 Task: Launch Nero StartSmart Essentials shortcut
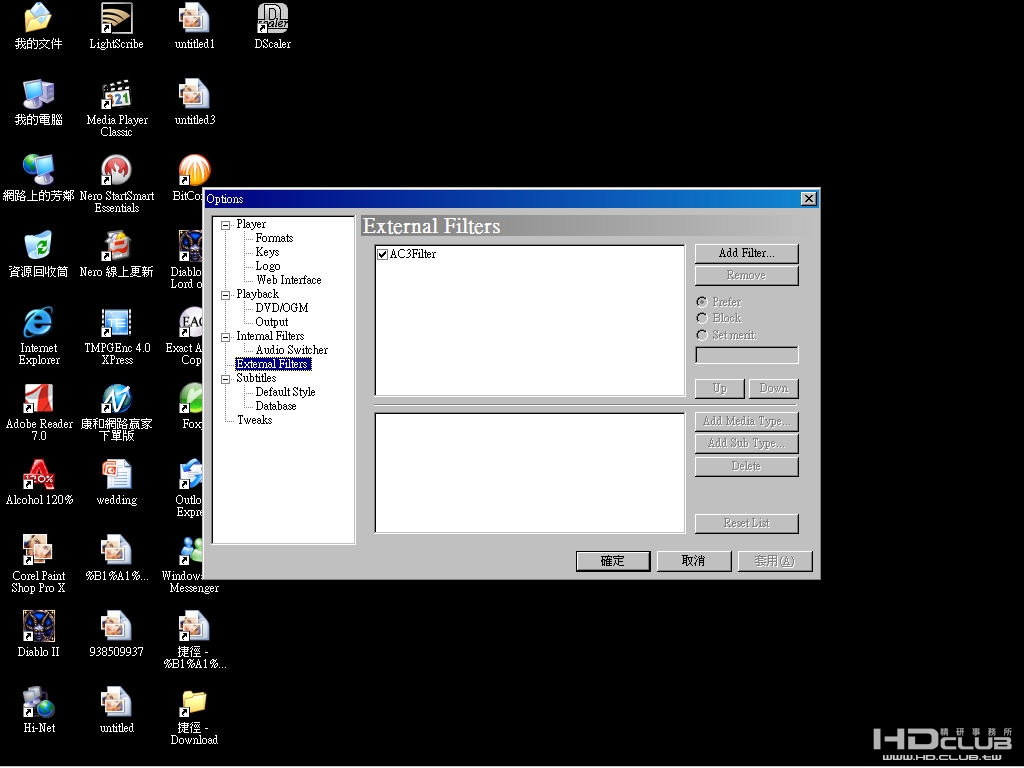pyautogui.click(x=116, y=170)
